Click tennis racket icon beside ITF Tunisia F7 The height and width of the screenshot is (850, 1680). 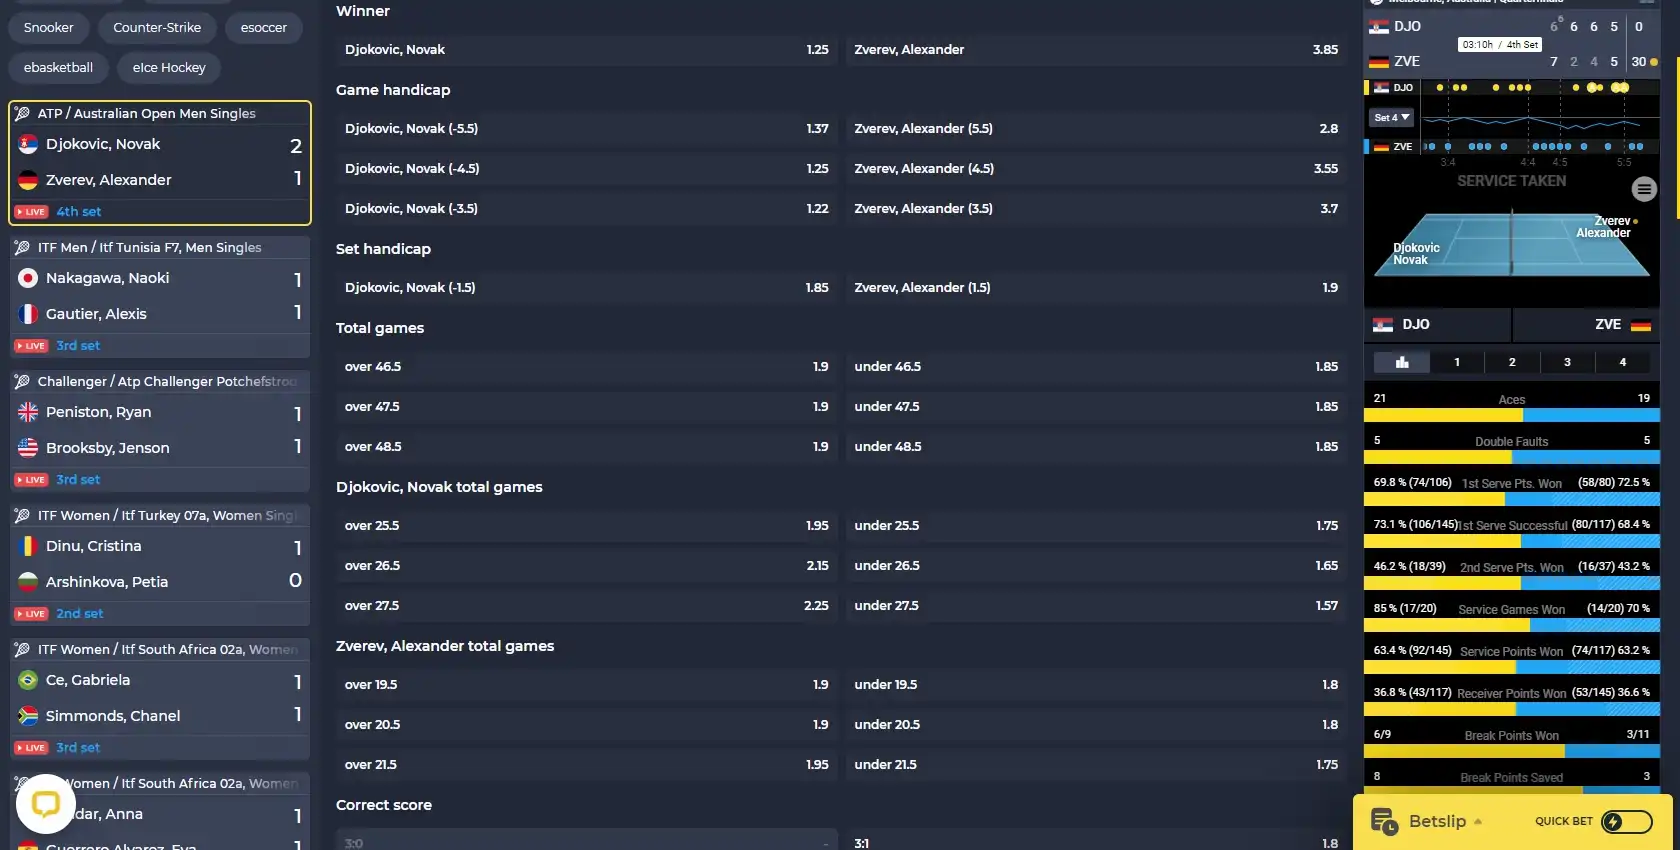coord(22,248)
